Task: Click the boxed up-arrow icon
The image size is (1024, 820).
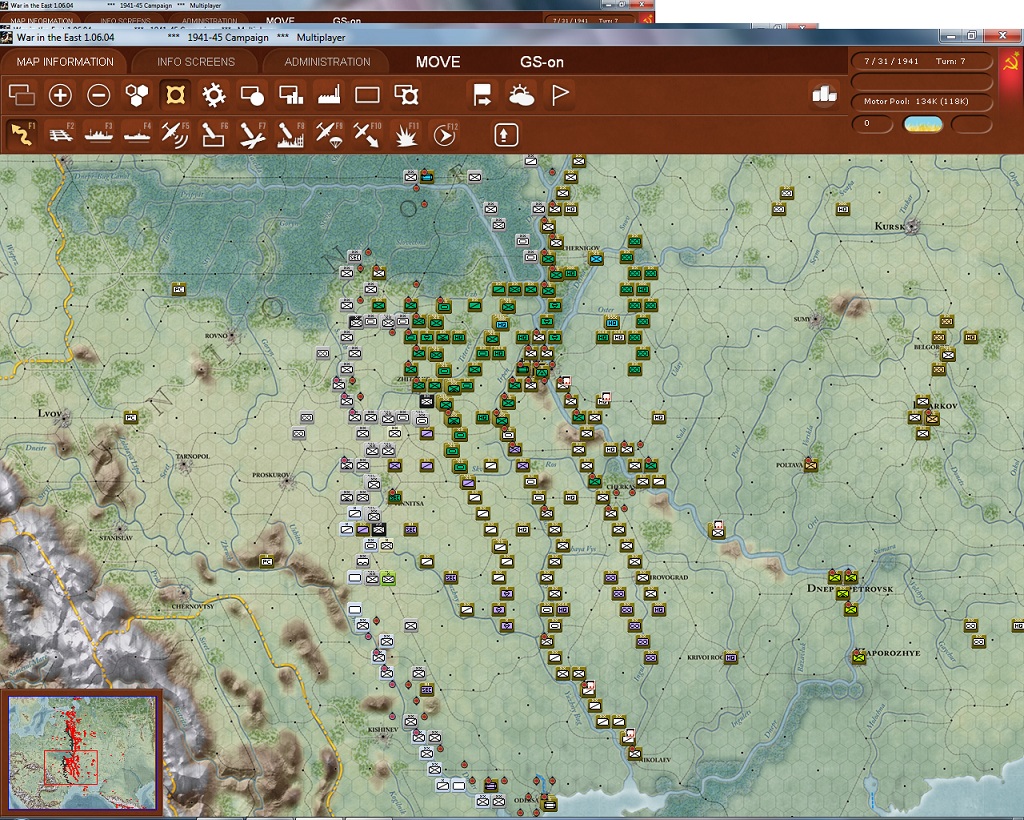Action: click(505, 135)
